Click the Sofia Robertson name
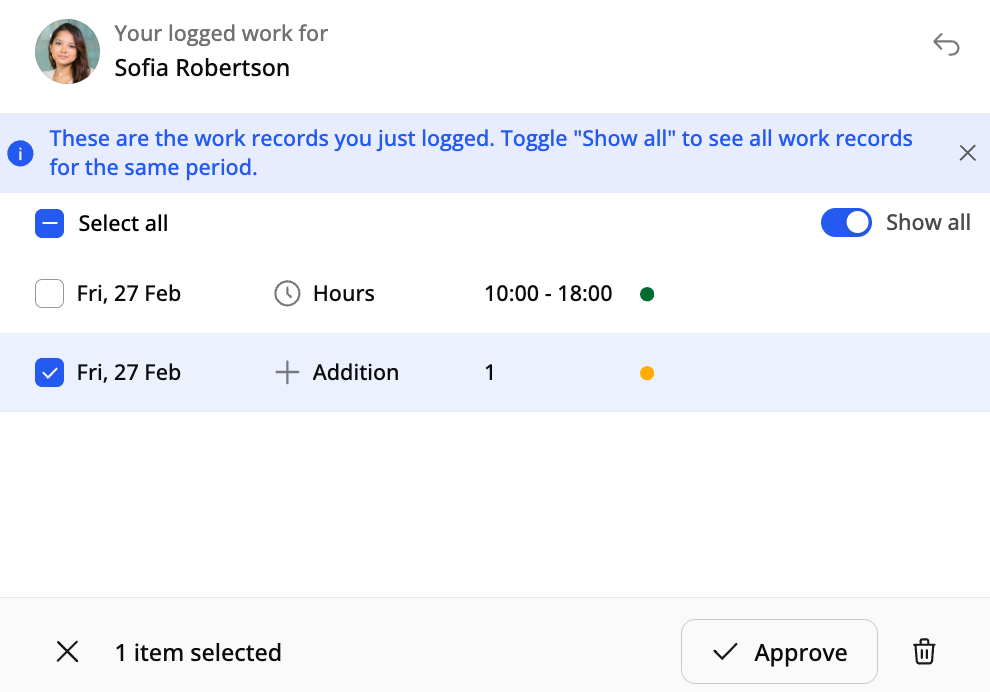This screenshot has width=990, height=692. pyautogui.click(x=202, y=68)
